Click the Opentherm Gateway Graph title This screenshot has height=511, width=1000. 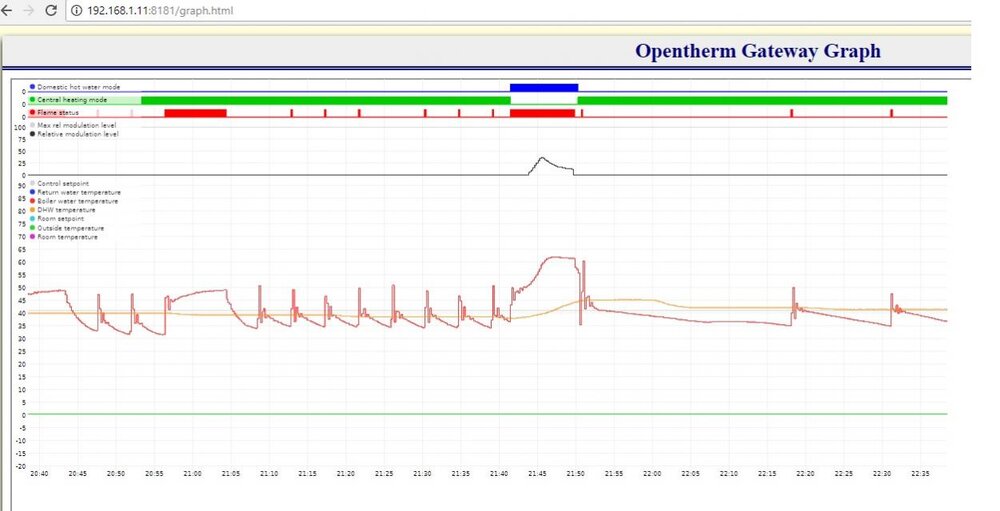tap(757, 51)
